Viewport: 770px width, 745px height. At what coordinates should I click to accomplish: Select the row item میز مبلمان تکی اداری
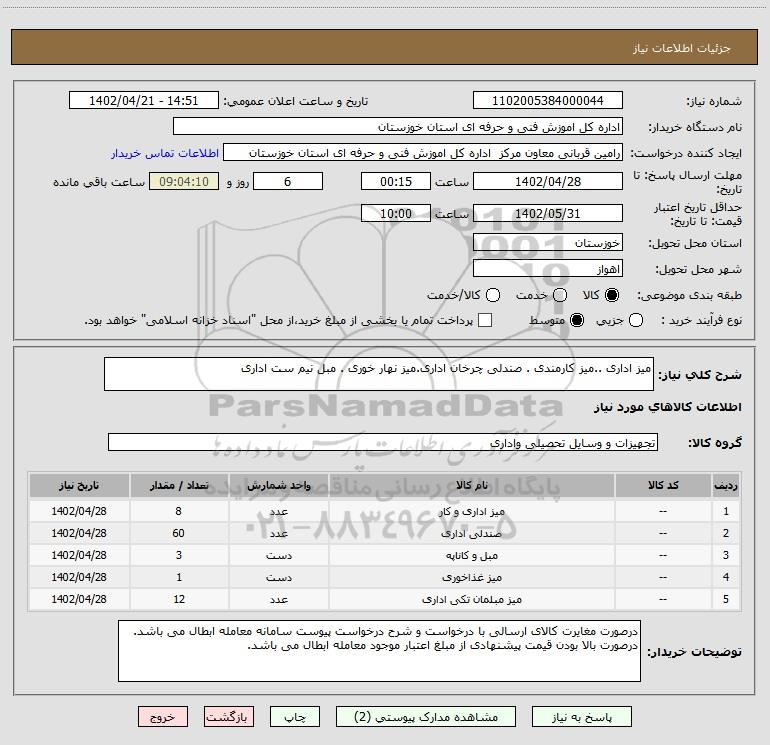tap(471, 600)
